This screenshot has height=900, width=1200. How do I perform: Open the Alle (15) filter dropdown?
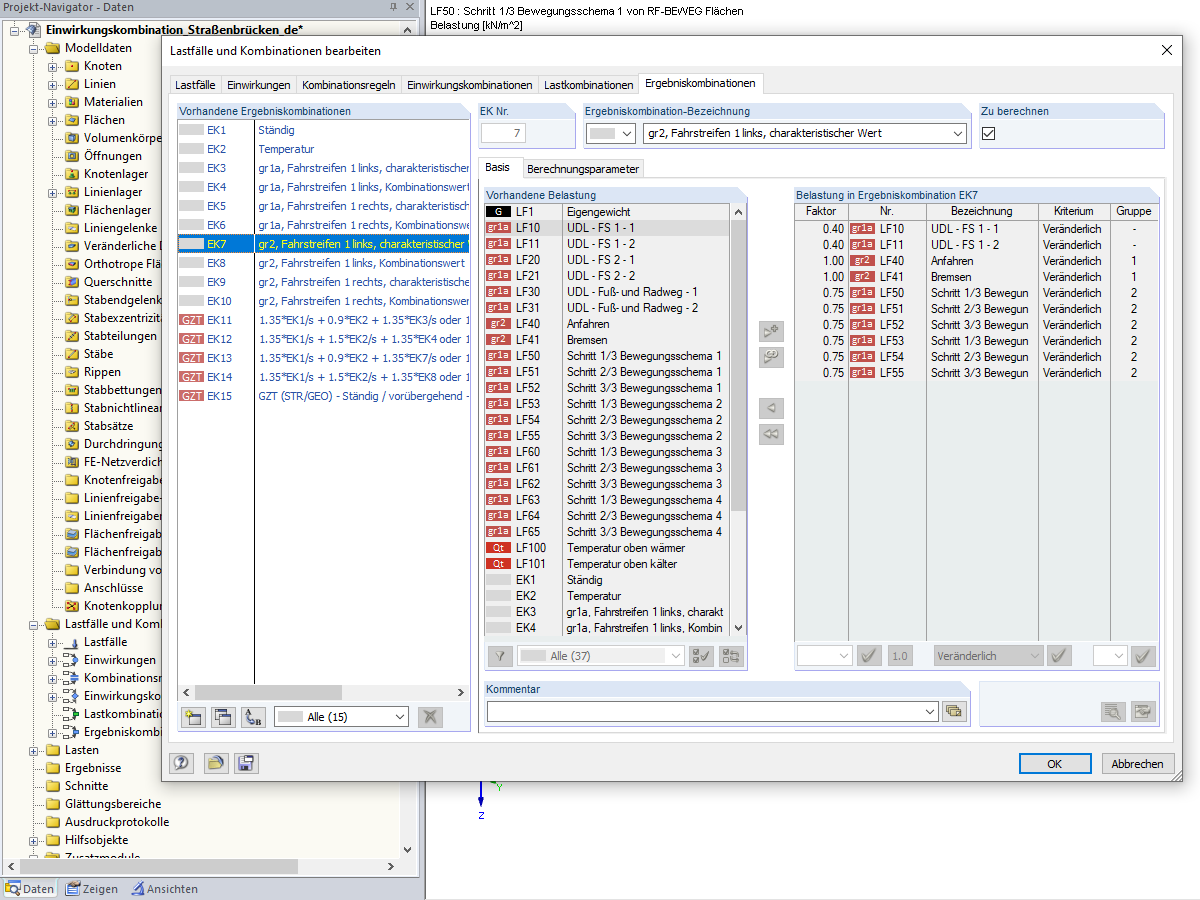tap(400, 716)
